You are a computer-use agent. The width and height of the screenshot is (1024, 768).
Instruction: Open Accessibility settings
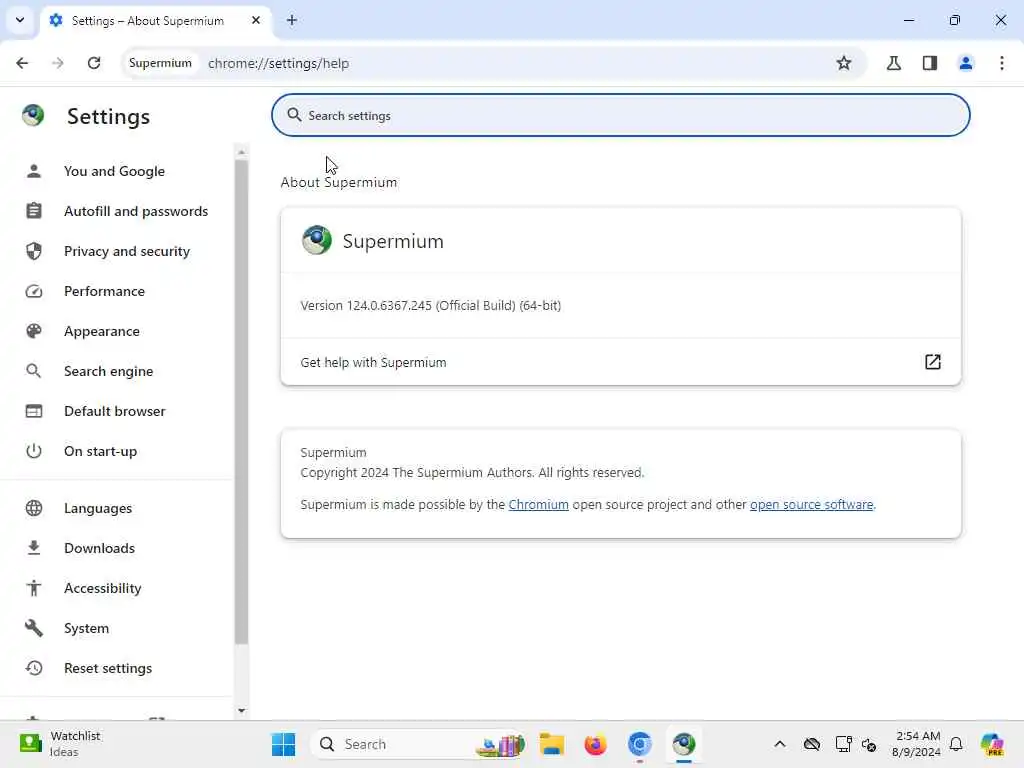tap(103, 588)
